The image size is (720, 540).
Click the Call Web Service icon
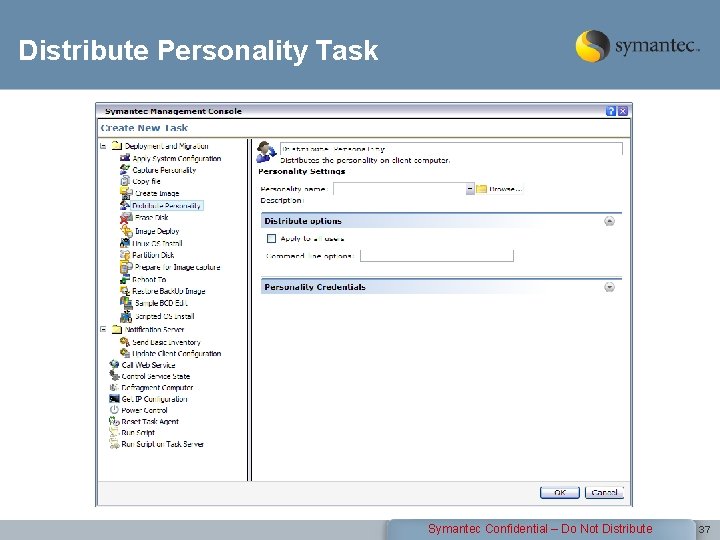coord(114,365)
